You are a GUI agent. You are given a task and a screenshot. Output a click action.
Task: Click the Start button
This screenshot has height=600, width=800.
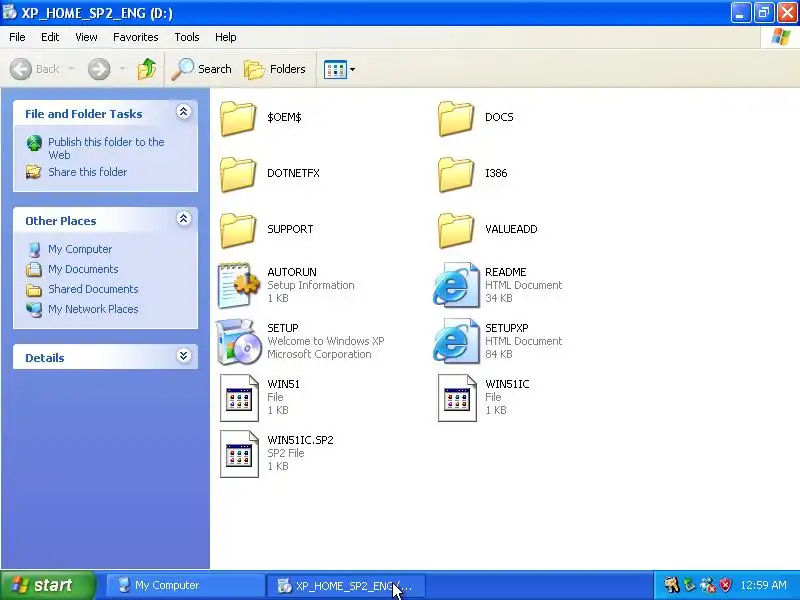coord(48,585)
